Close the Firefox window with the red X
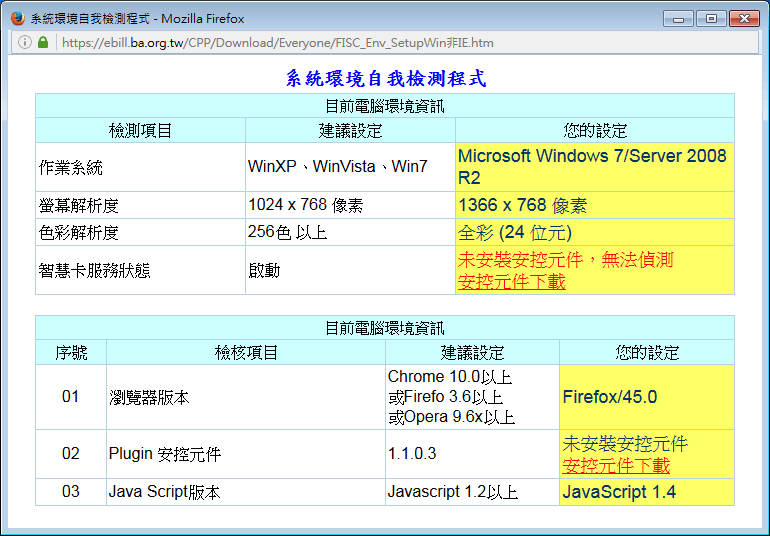Image resolution: width=770 pixels, height=536 pixels. click(744, 19)
